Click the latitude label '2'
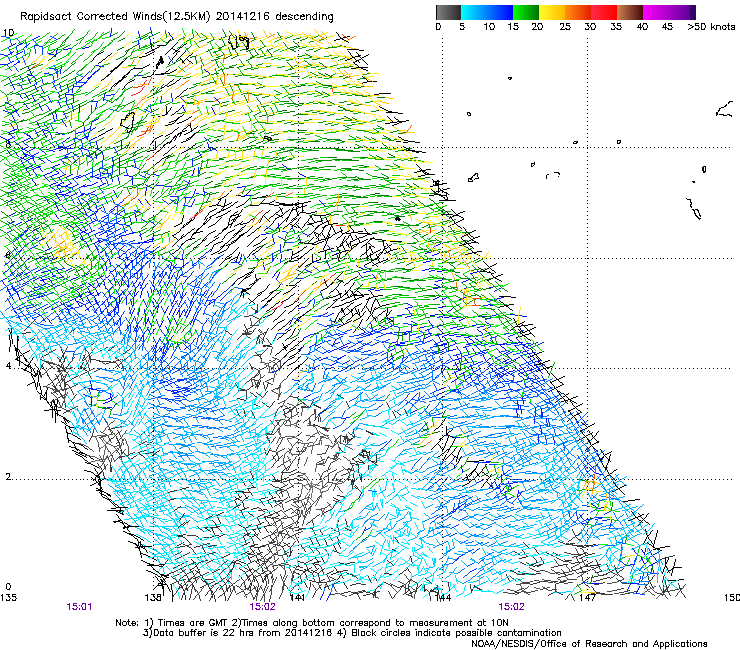 click(x=8, y=476)
